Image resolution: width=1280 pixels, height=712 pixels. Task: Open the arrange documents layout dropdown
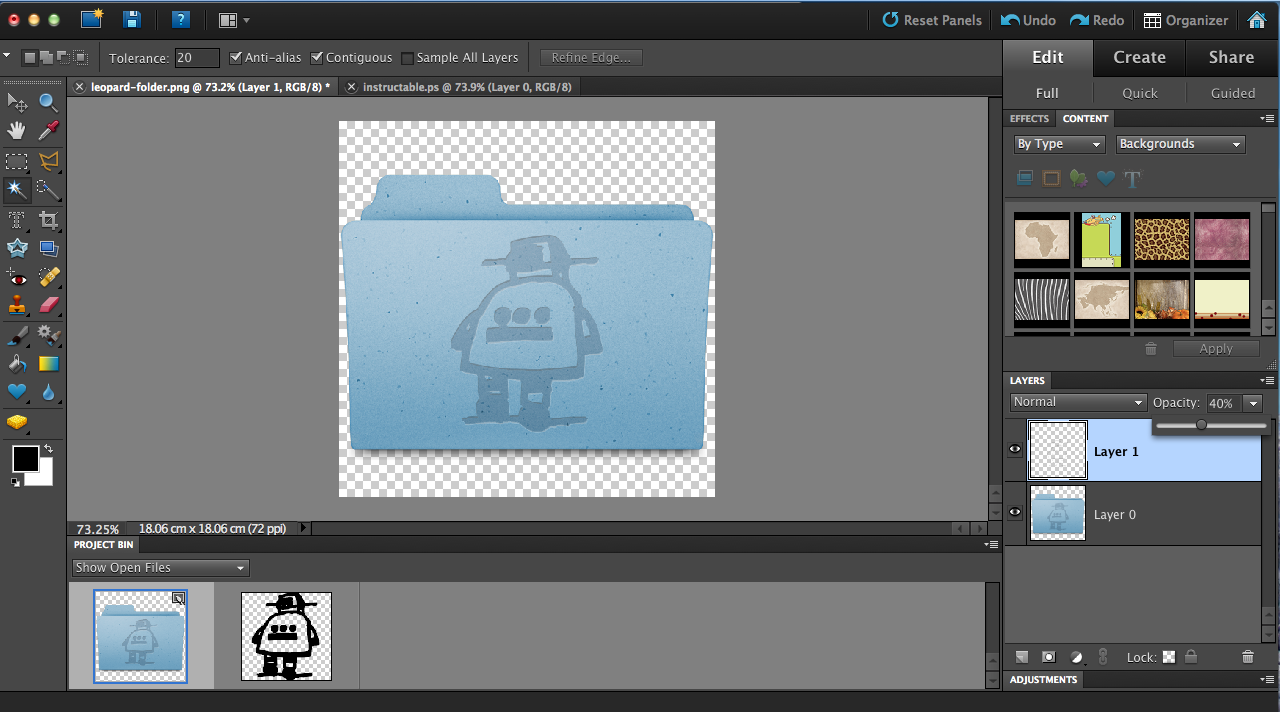[x=234, y=20]
